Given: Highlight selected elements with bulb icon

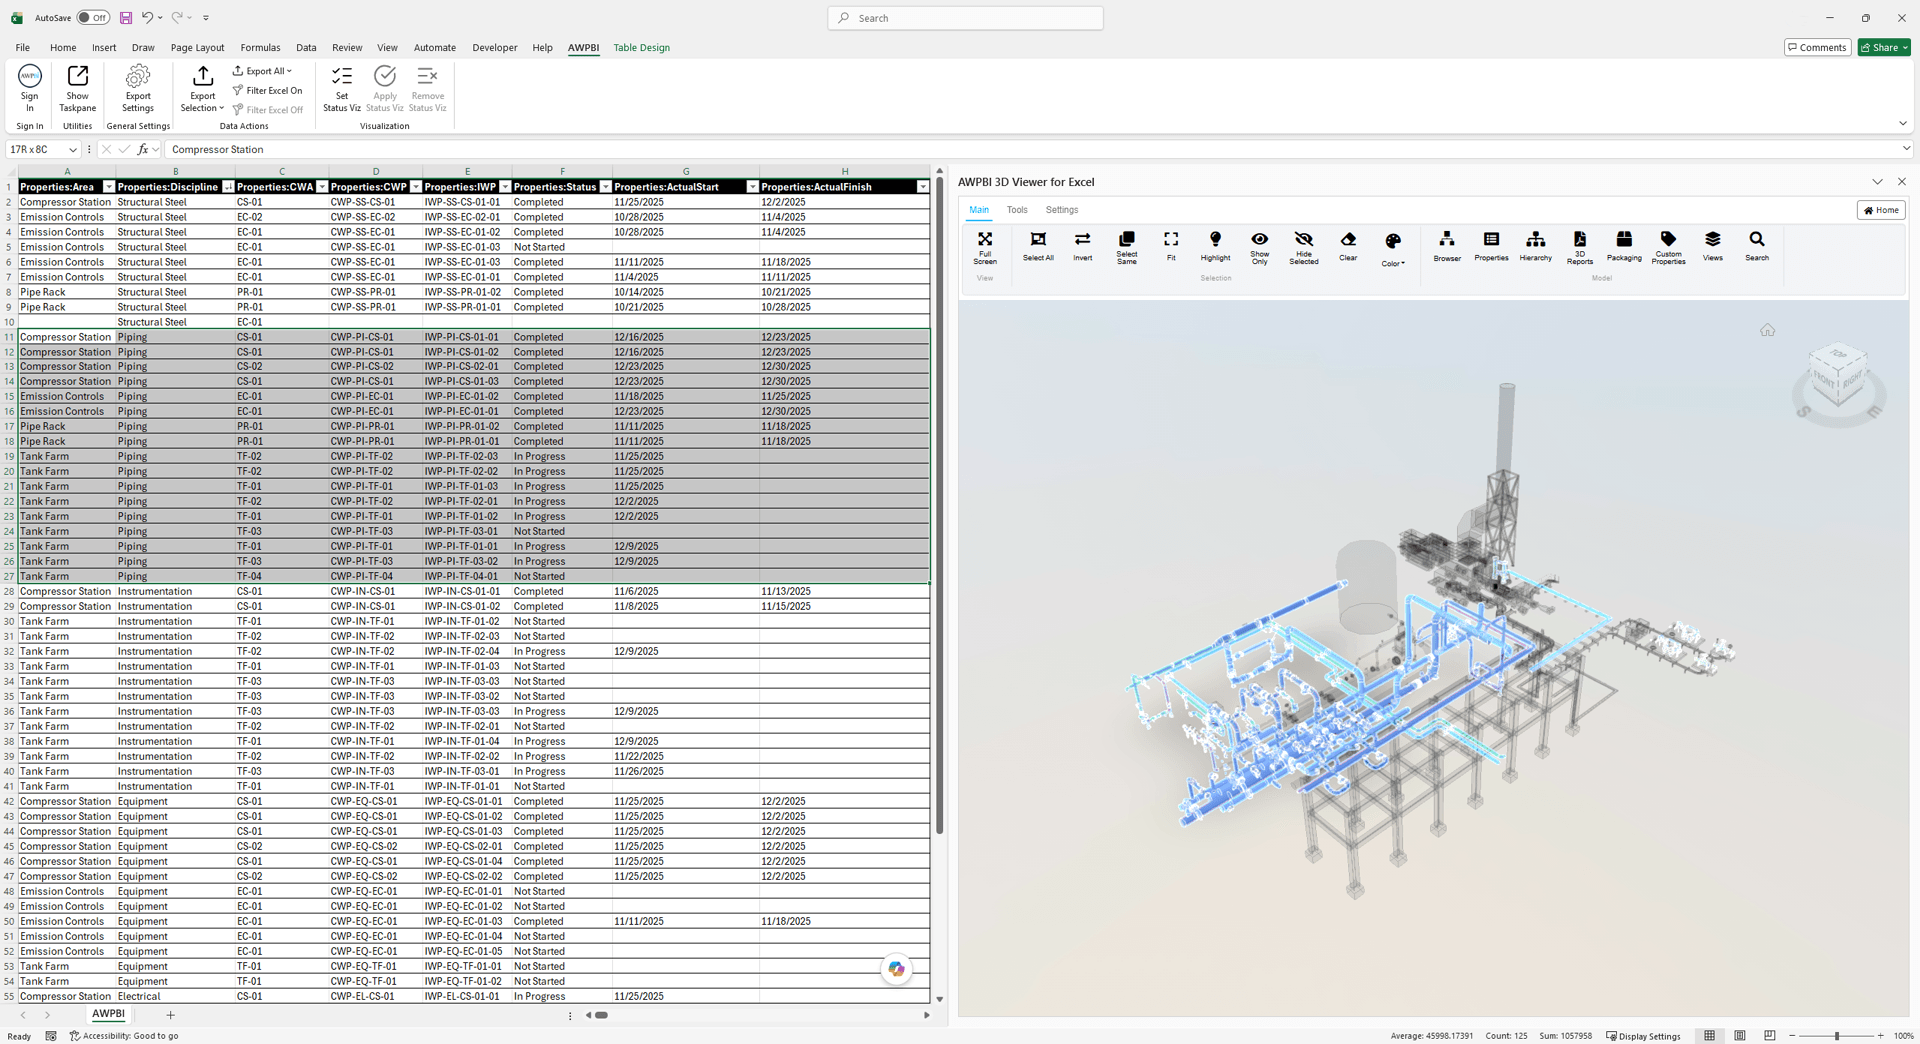Looking at the screenshot, I should click(x=1215, y=246).
